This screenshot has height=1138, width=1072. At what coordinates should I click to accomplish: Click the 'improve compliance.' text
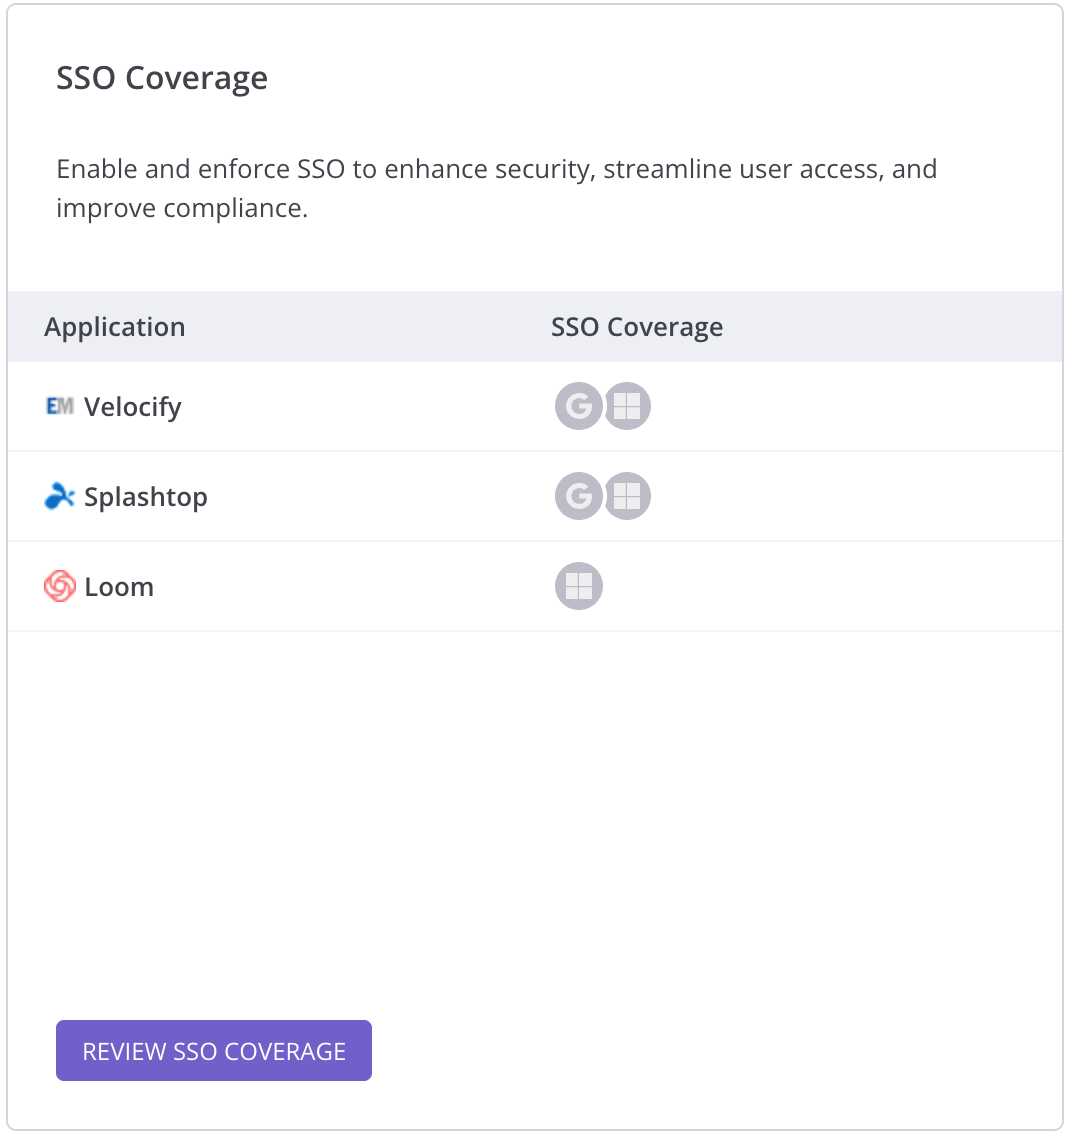click(182, 209)
